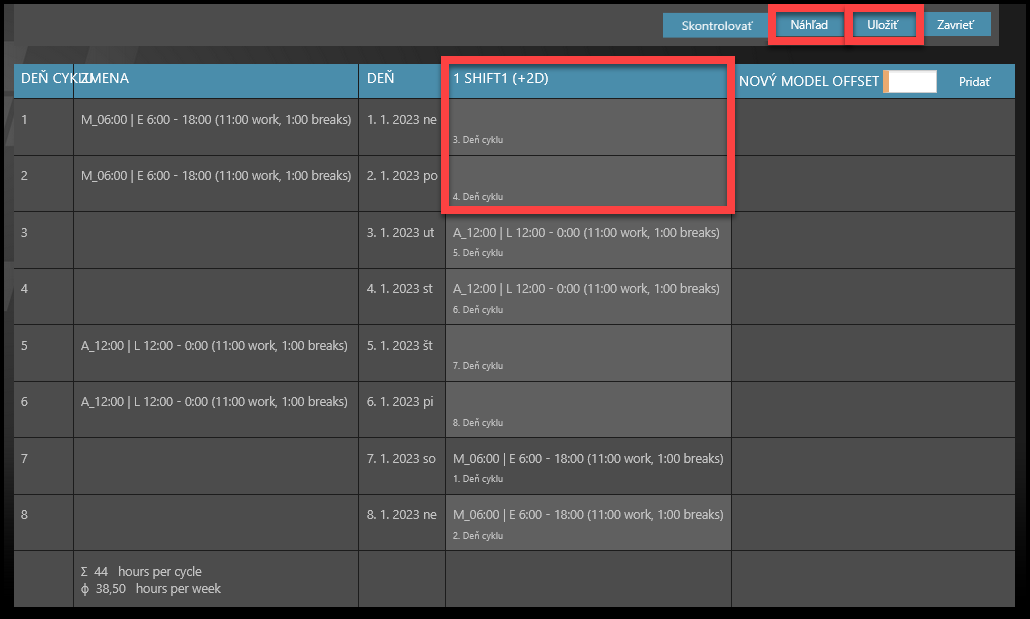Select the M_06:00 shift in cycle day 2
The width and height of the screenshot is (1030, 619).
pyautogui.click(x=215, y=175)
